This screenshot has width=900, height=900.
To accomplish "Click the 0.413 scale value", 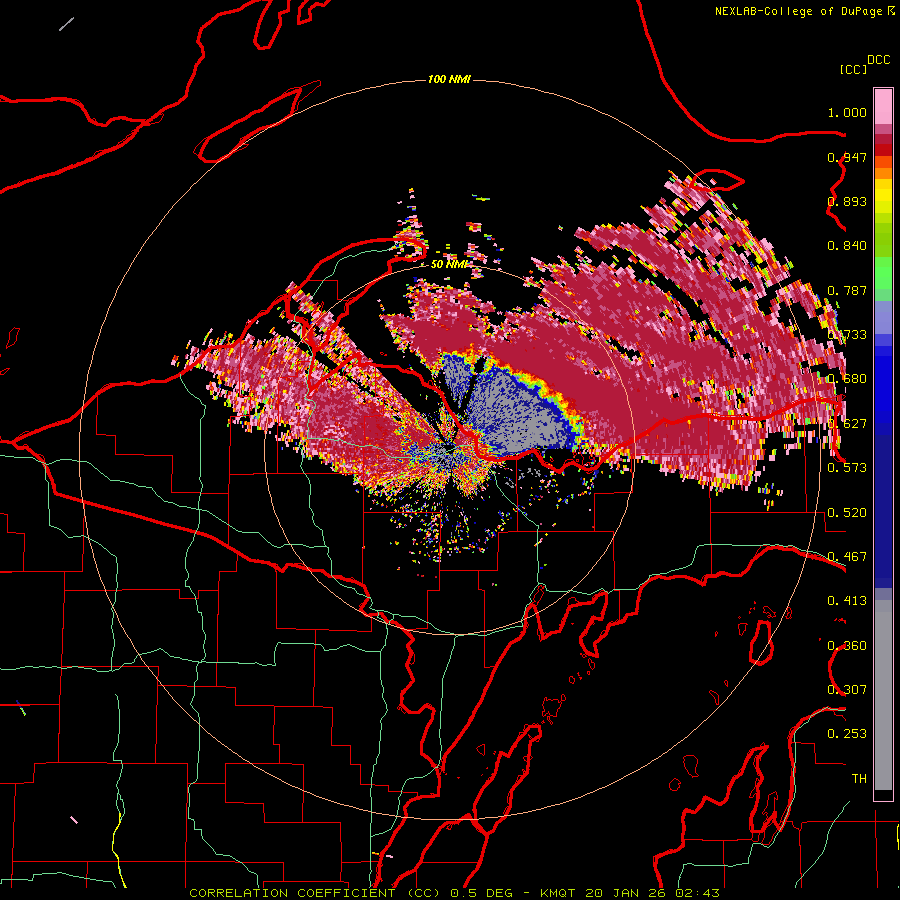I will click(847, 600).
